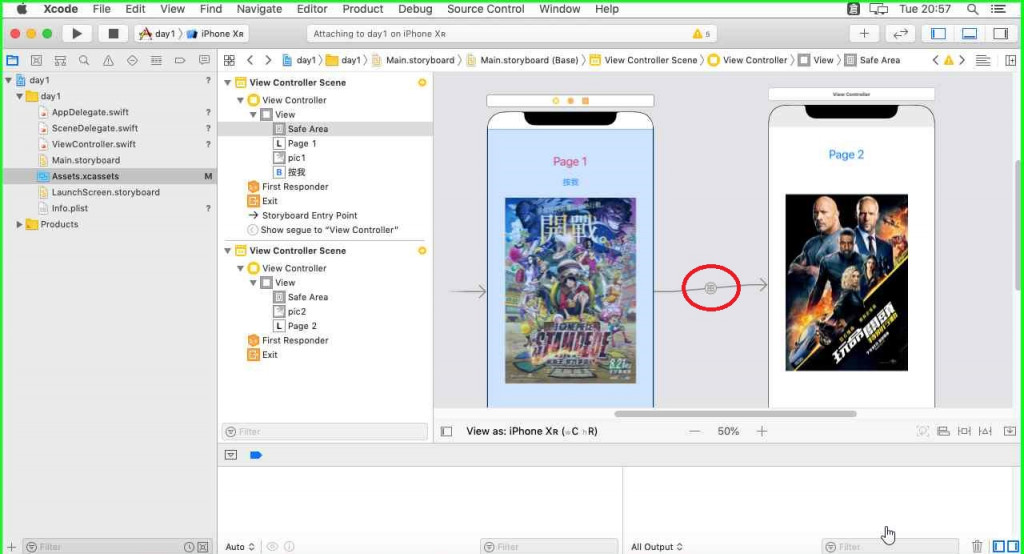Toggle breakpoints activation in debug bar
This screenshot has width=1024, height=554.
point(255,455)
